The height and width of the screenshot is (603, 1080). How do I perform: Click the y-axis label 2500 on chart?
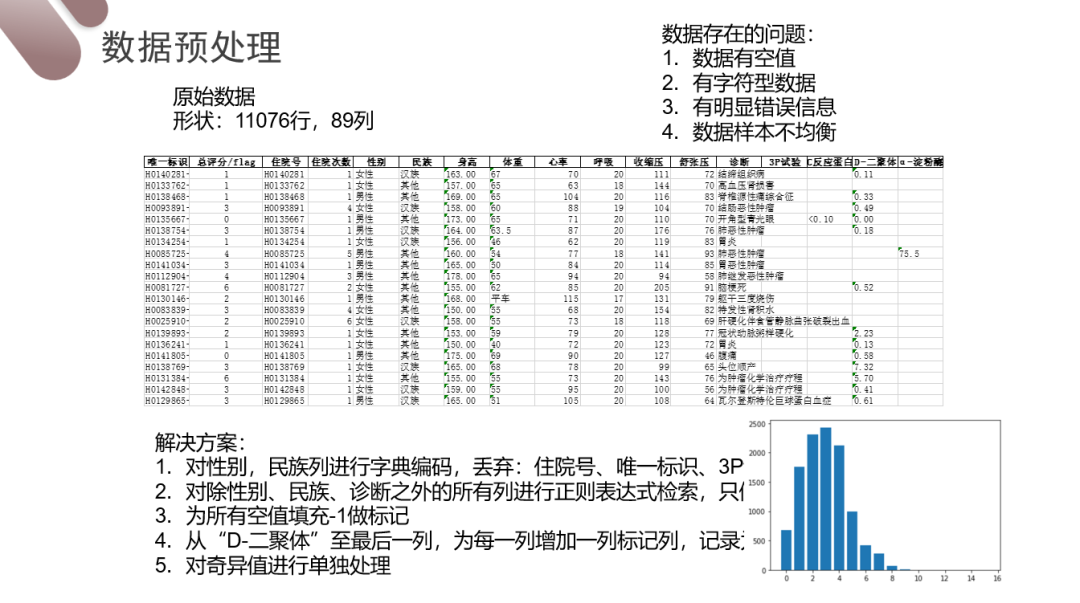757,424
